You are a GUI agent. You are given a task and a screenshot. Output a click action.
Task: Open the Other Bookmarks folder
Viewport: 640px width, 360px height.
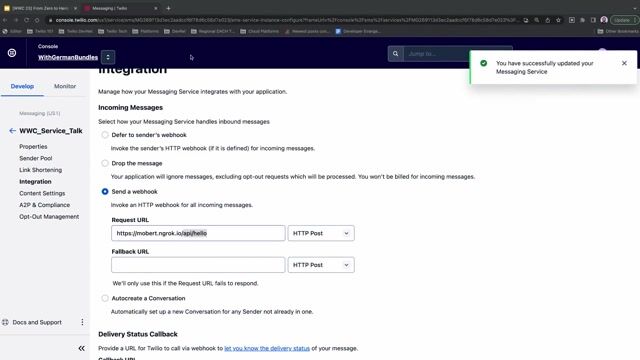pyautogui.click(x=617, y=31)
